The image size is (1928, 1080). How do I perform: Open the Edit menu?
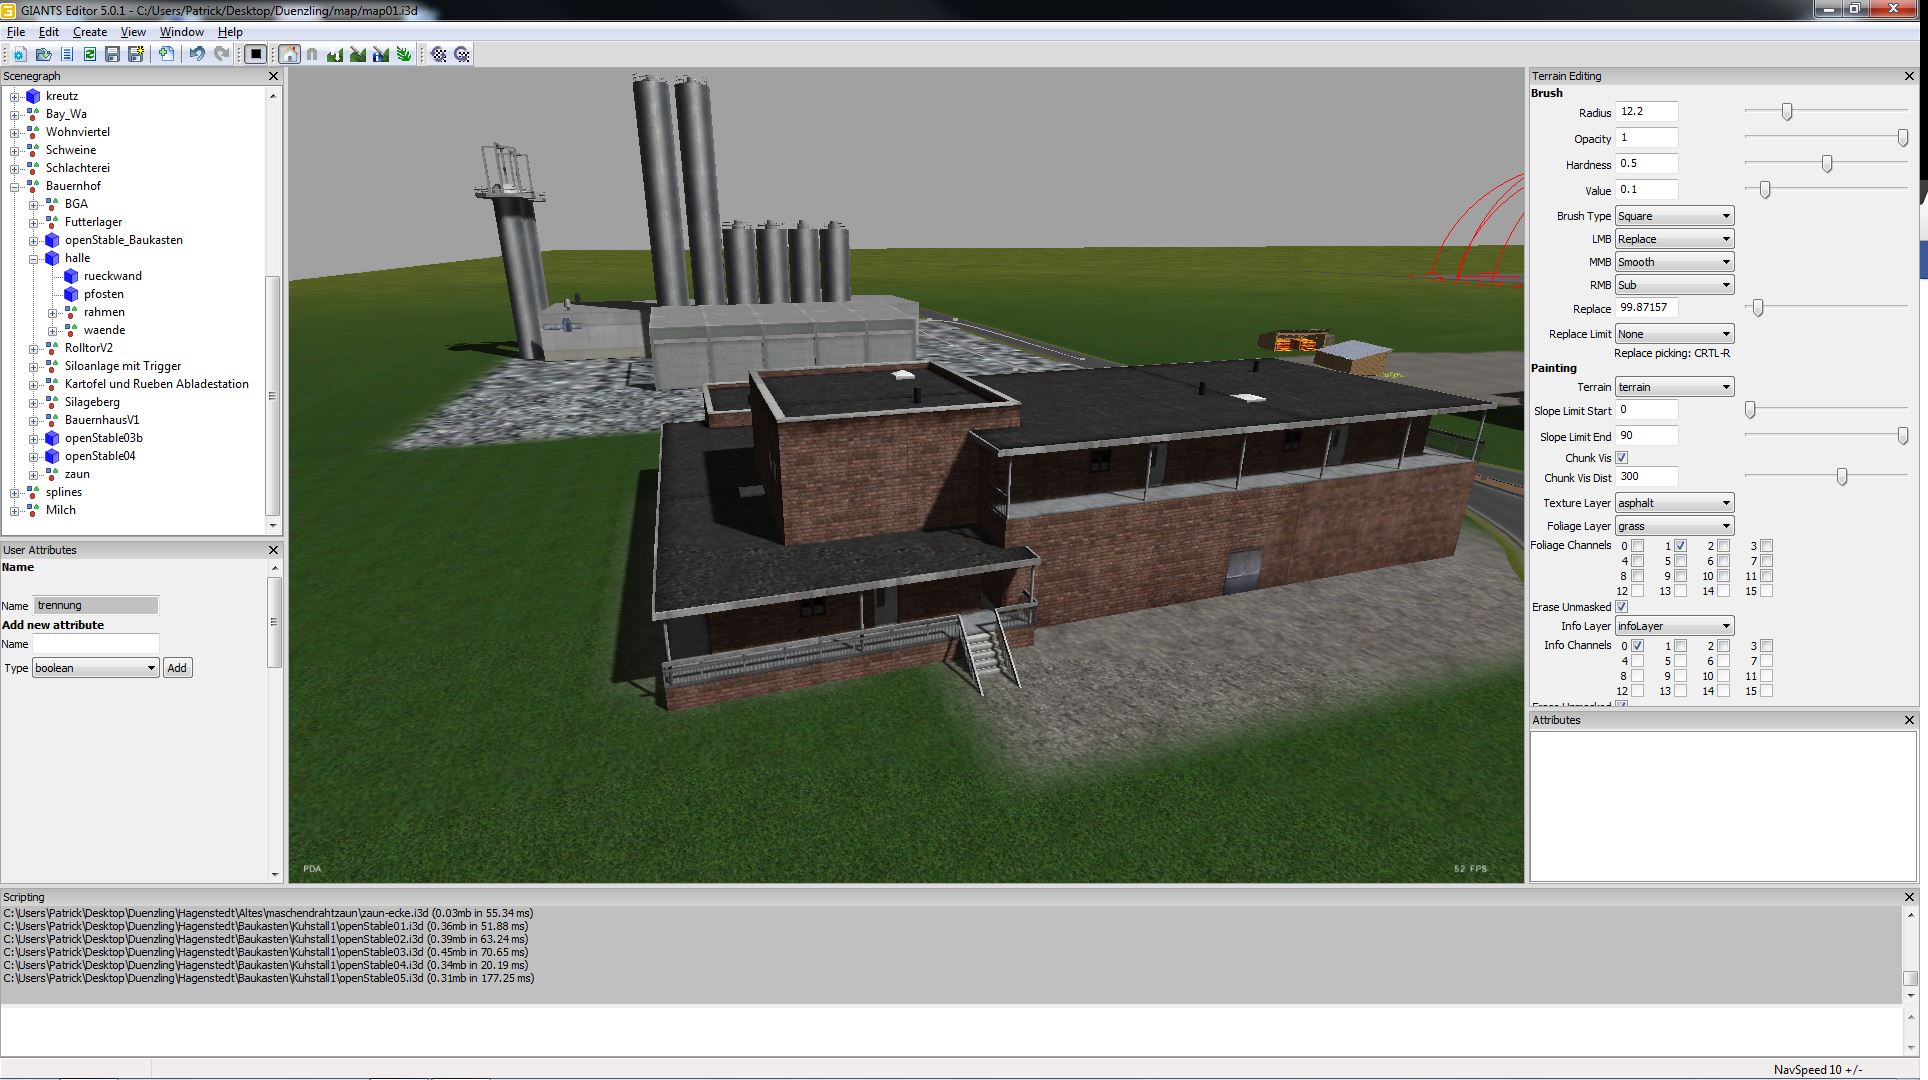click(x=49, y=32)
